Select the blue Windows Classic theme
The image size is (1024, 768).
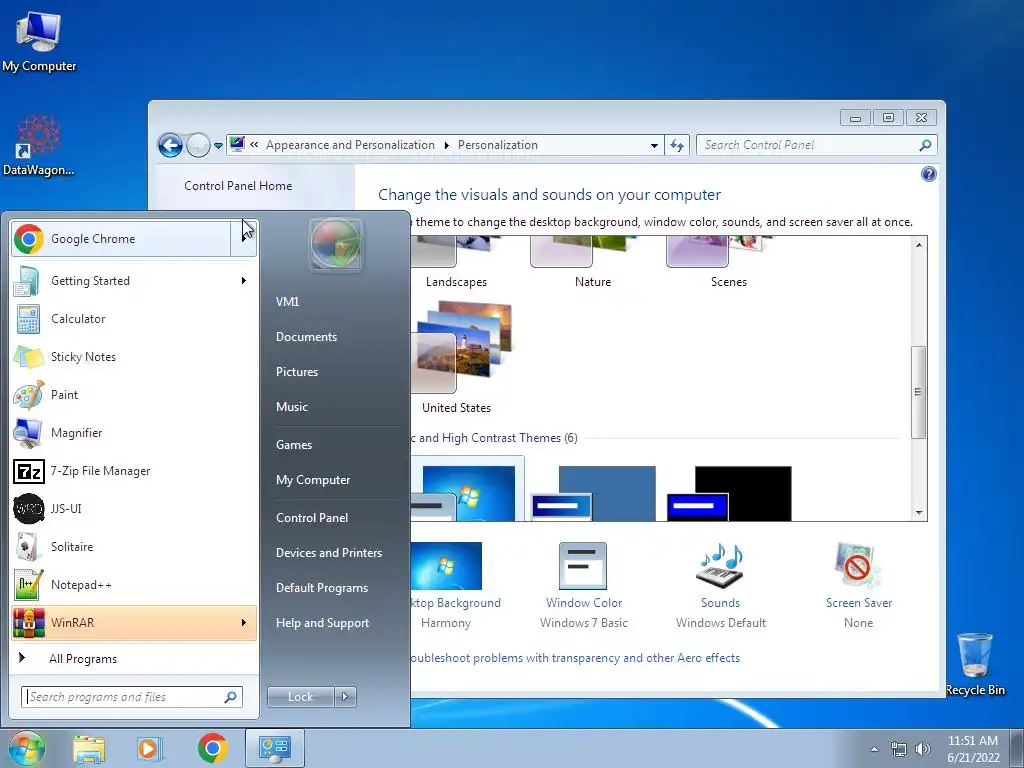(x=593, y=493)
